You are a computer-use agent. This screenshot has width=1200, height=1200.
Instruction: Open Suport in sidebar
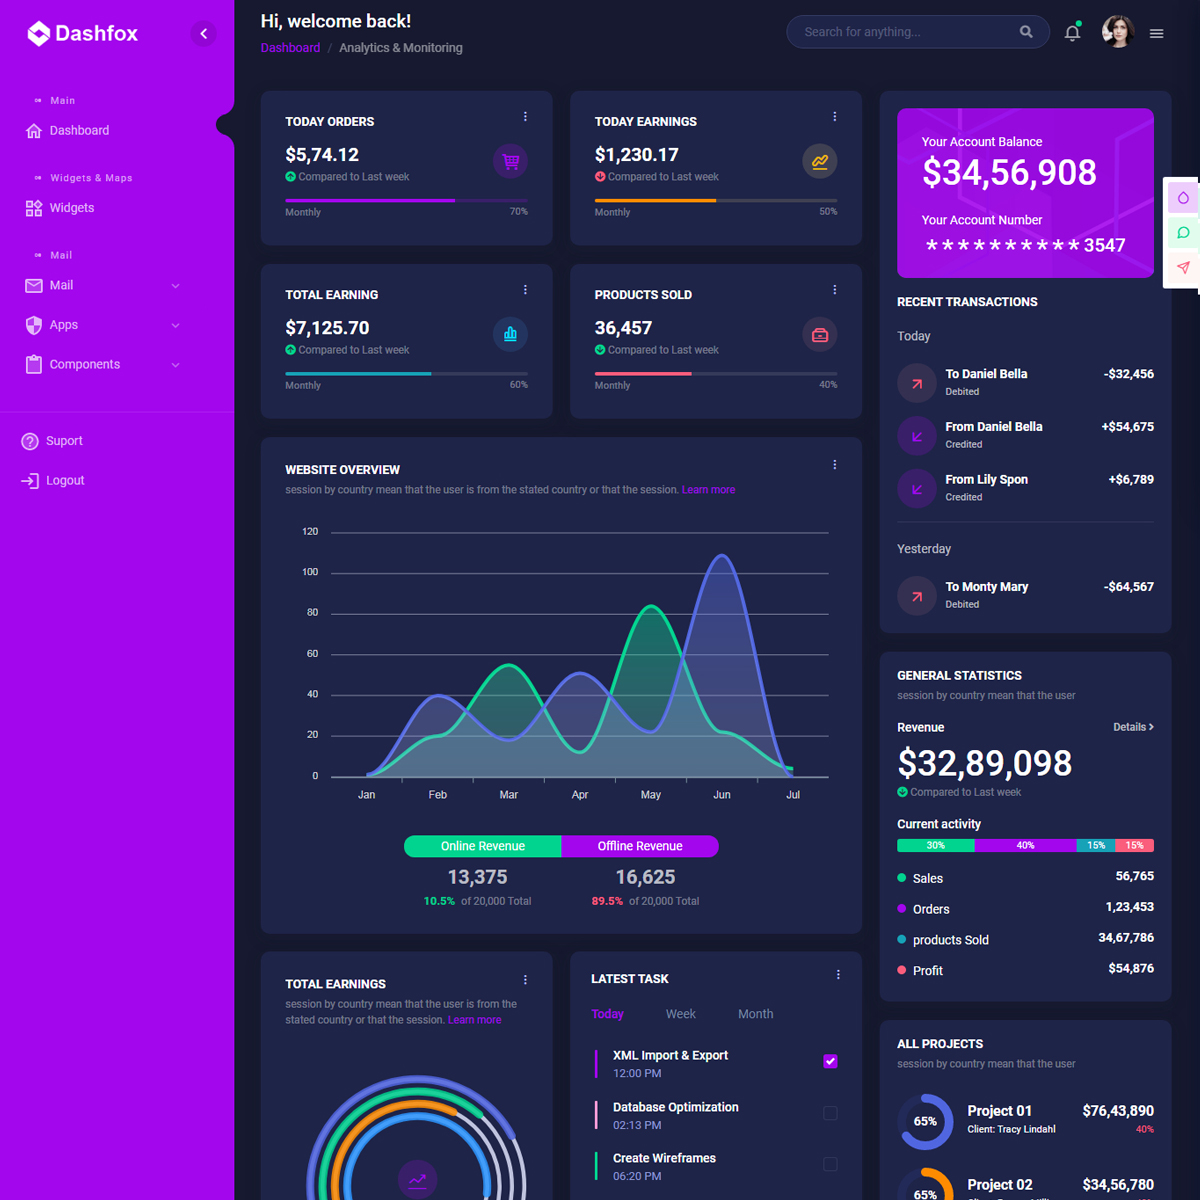point(52,441)
